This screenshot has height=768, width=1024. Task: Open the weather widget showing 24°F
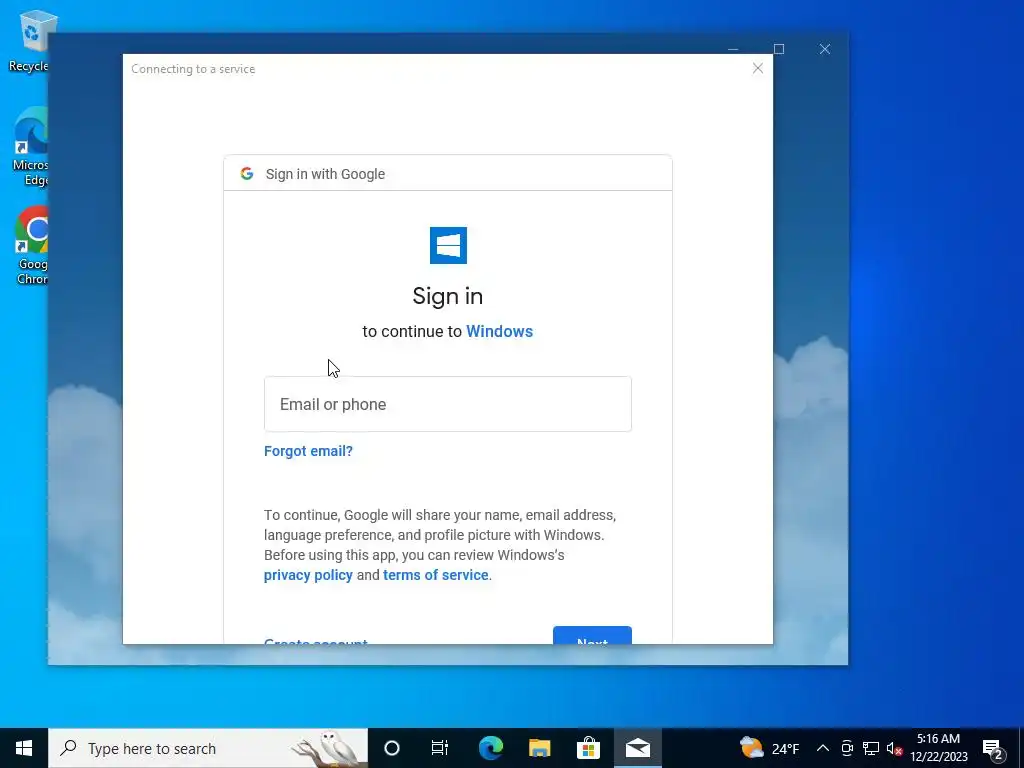[x=769, y=748]
